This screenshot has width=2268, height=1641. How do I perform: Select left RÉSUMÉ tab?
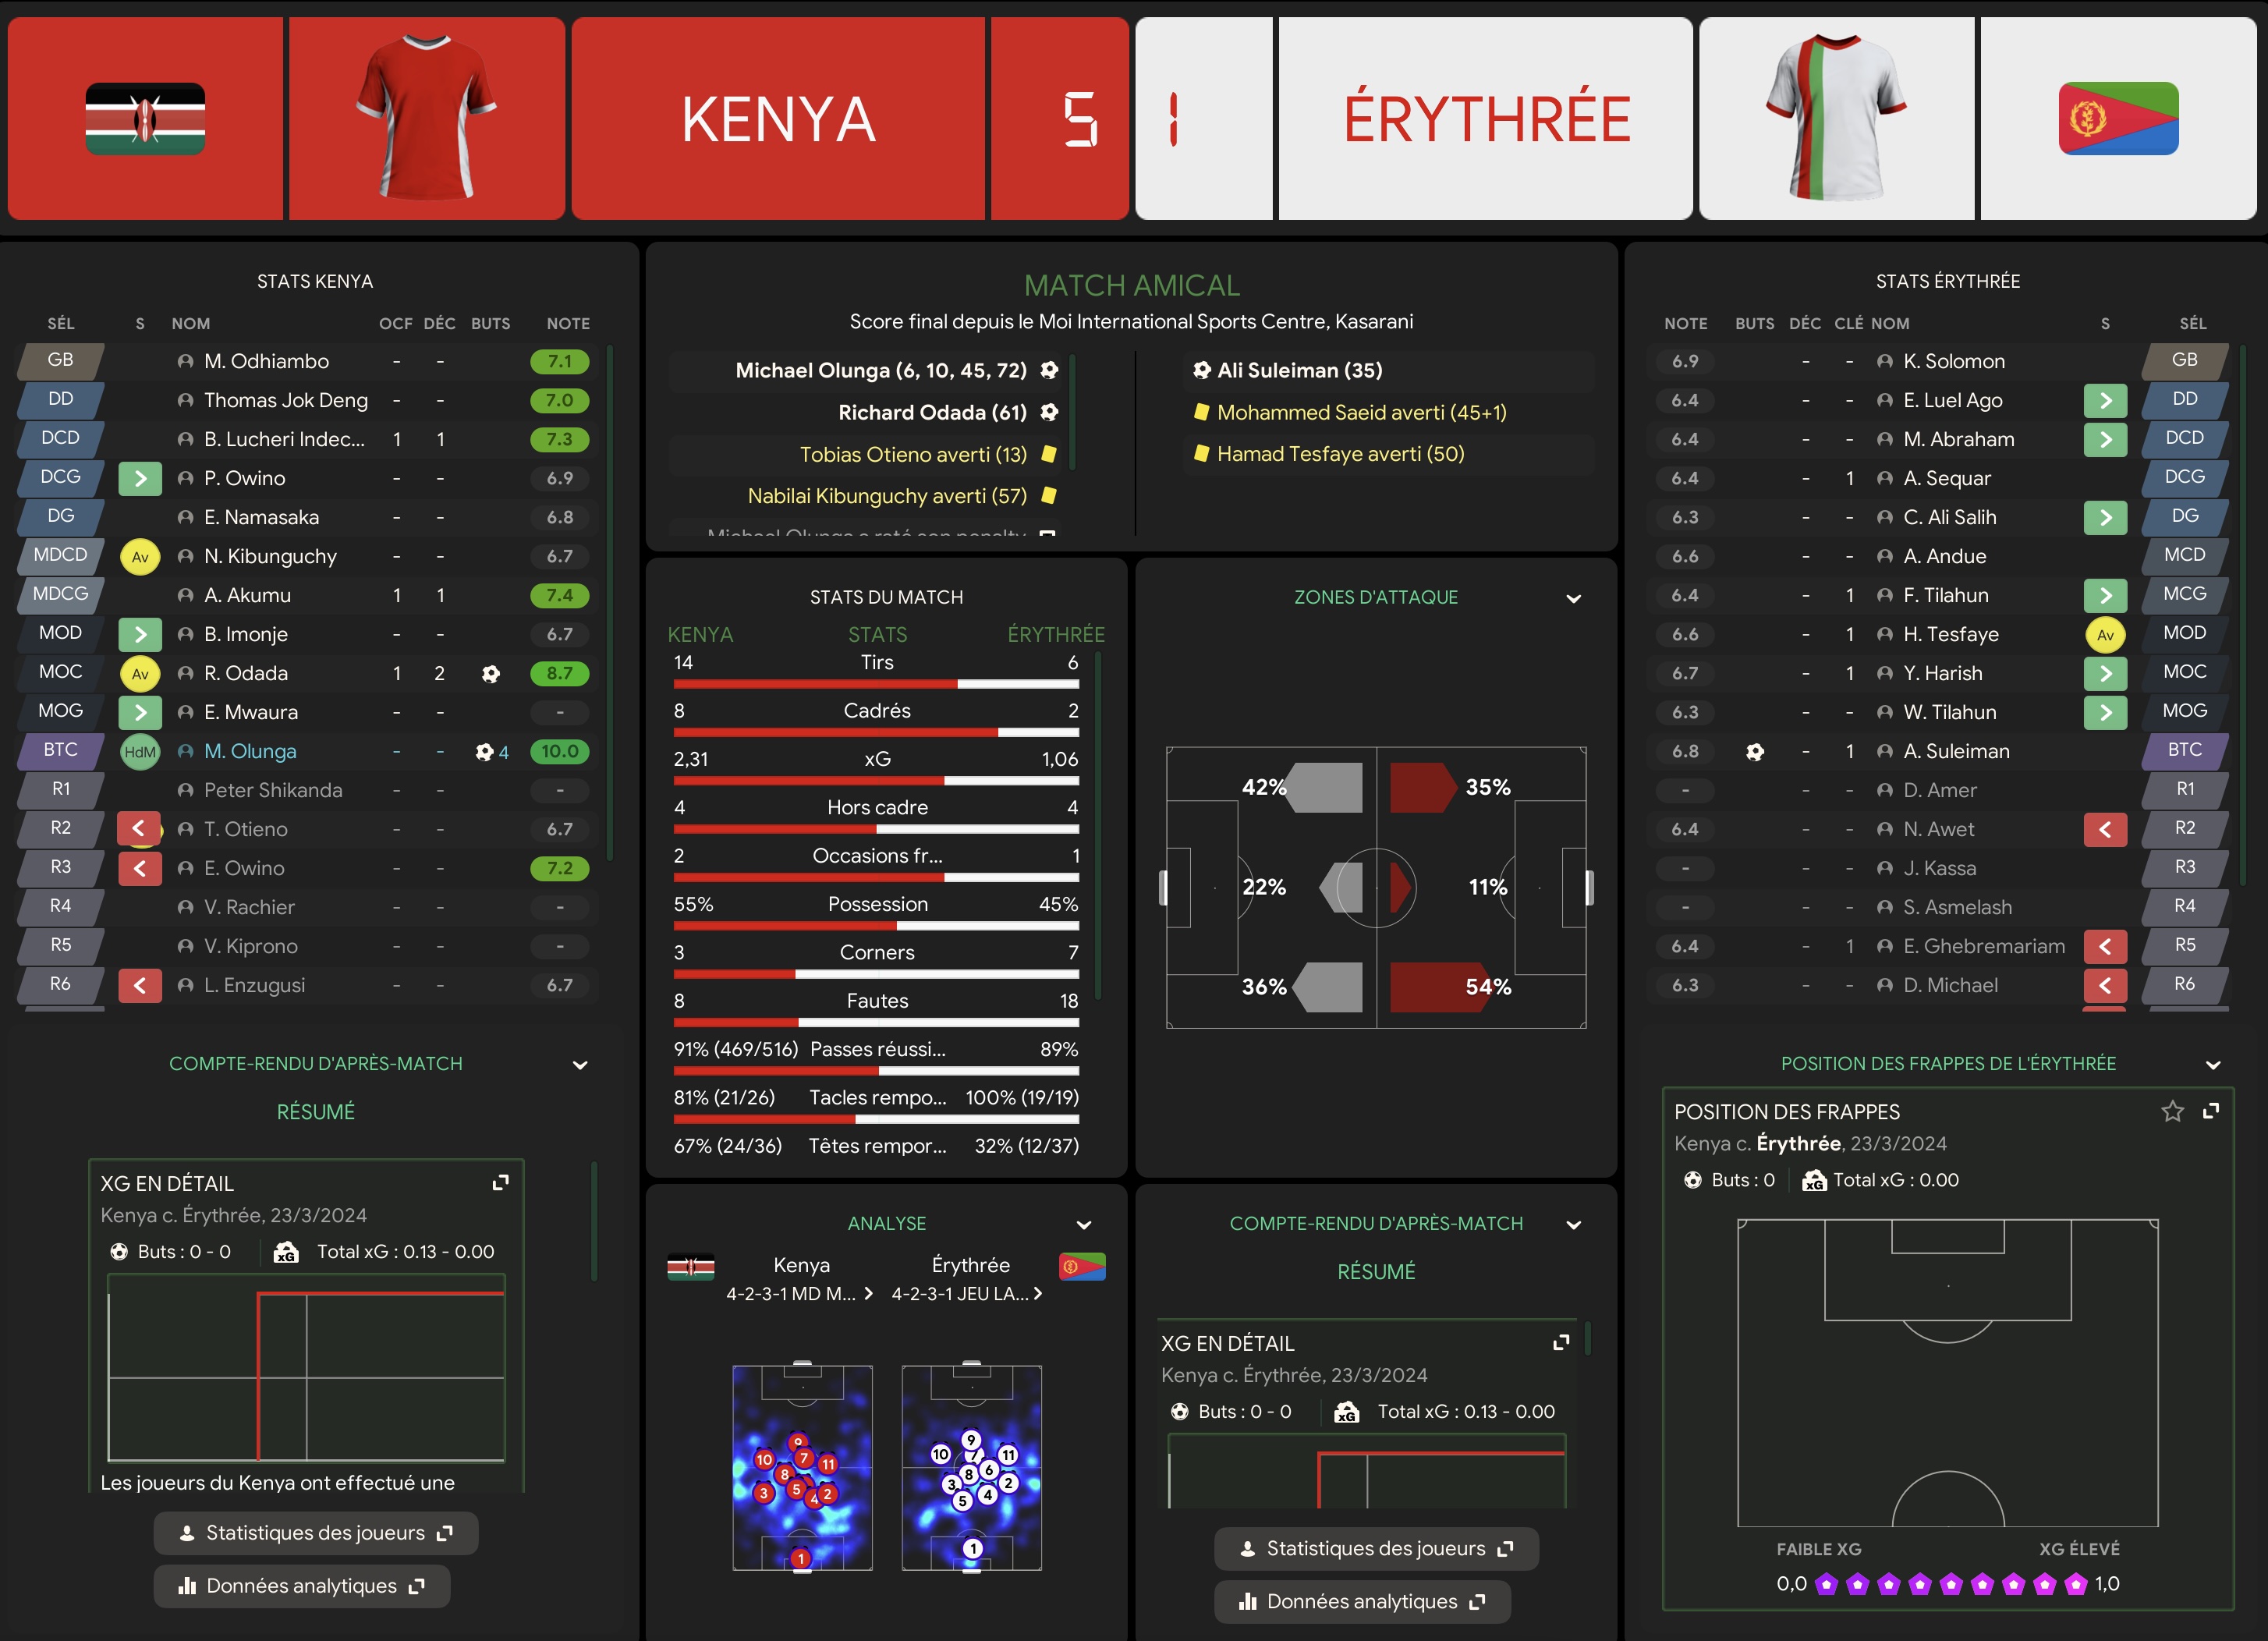(x=316, y=1113)
